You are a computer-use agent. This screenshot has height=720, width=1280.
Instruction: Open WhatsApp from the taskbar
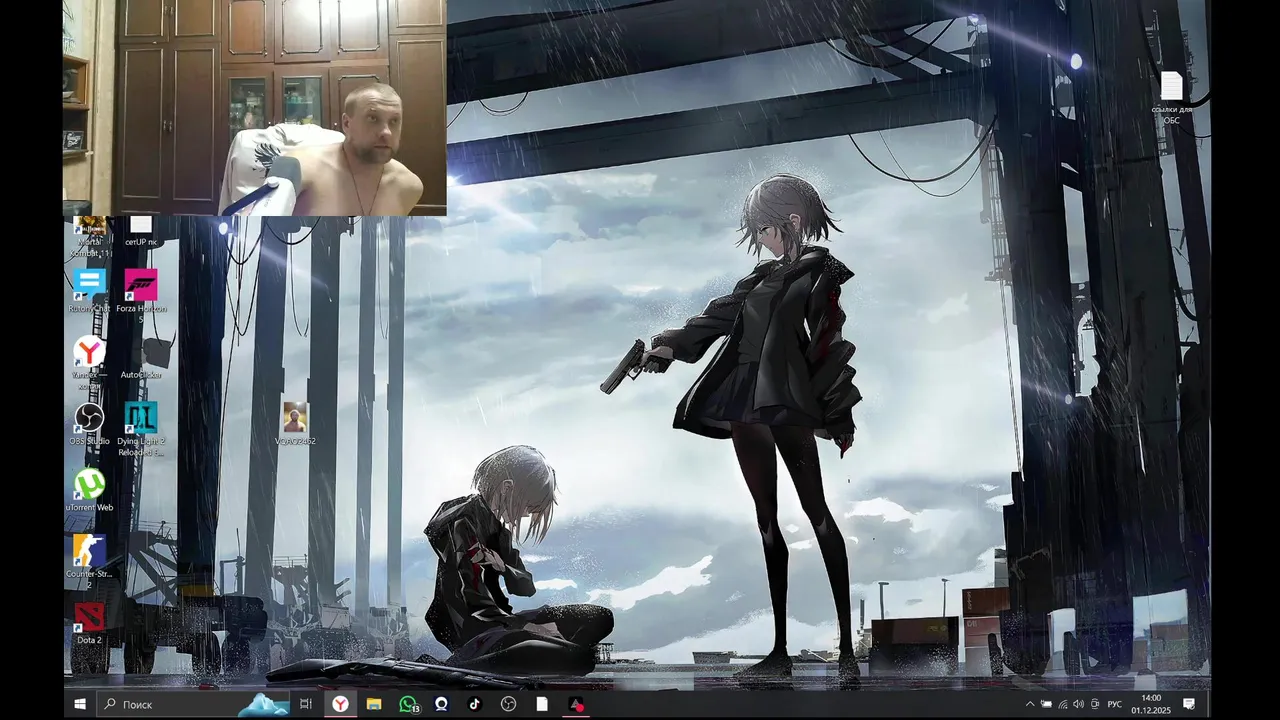coord(408,704)
